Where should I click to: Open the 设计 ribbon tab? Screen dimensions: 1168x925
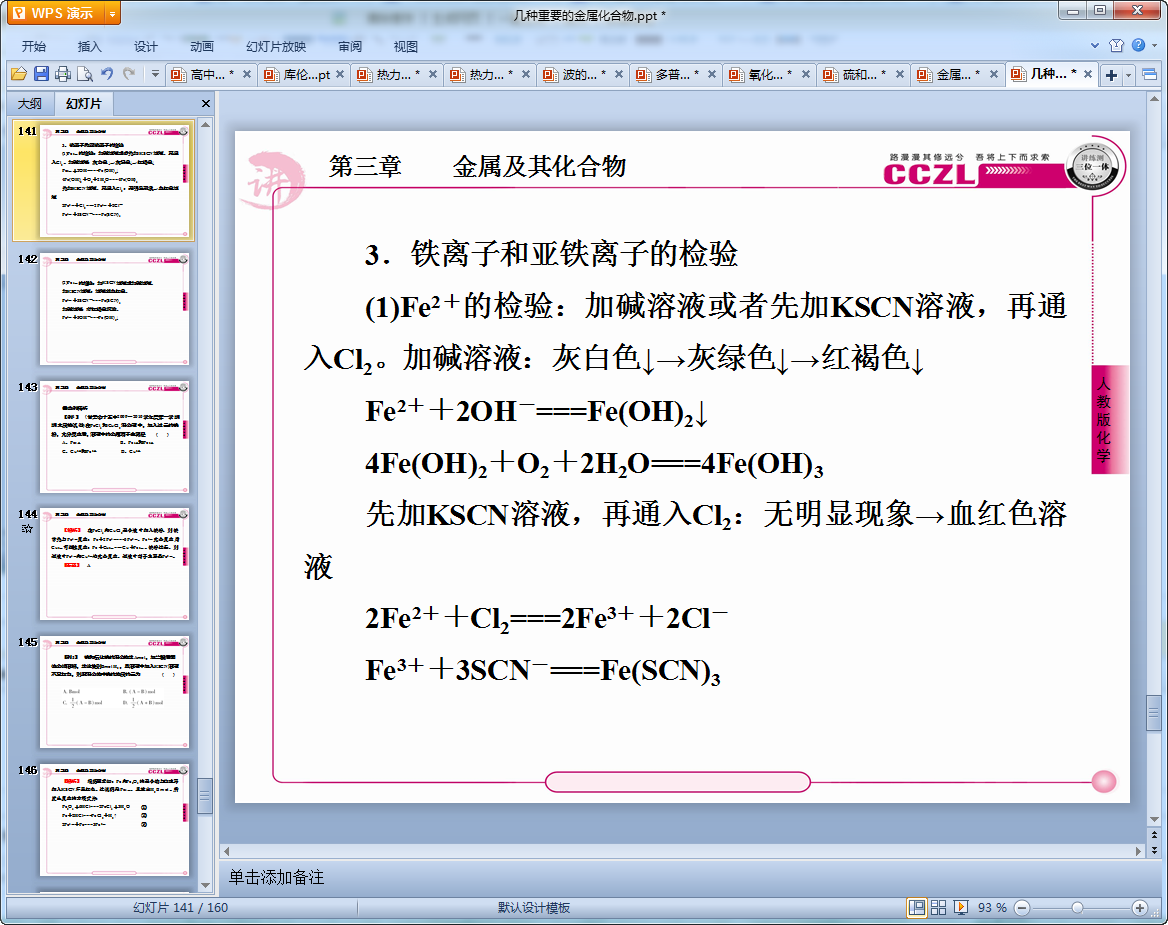click(x=145, y=46)
